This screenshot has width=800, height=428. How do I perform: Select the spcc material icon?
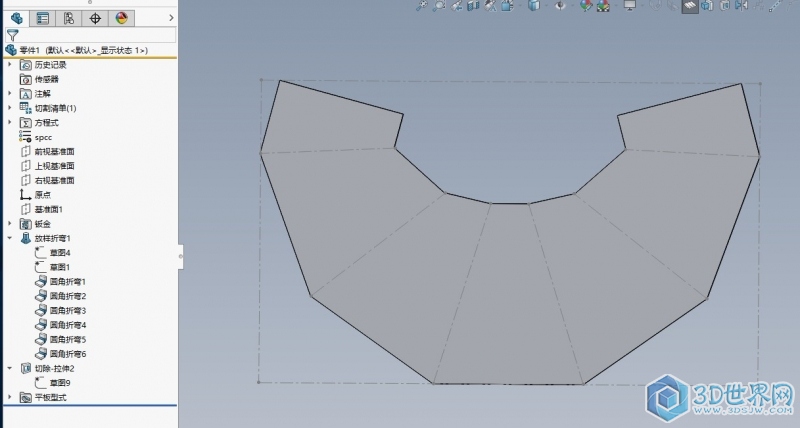26,136
